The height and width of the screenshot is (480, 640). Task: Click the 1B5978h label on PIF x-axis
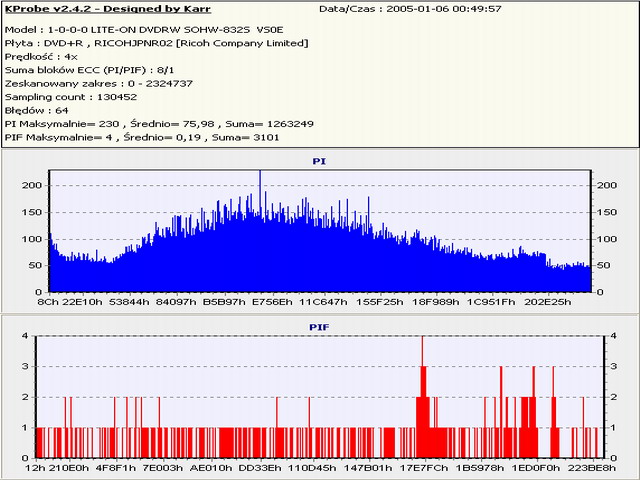(x=480, y=468)
